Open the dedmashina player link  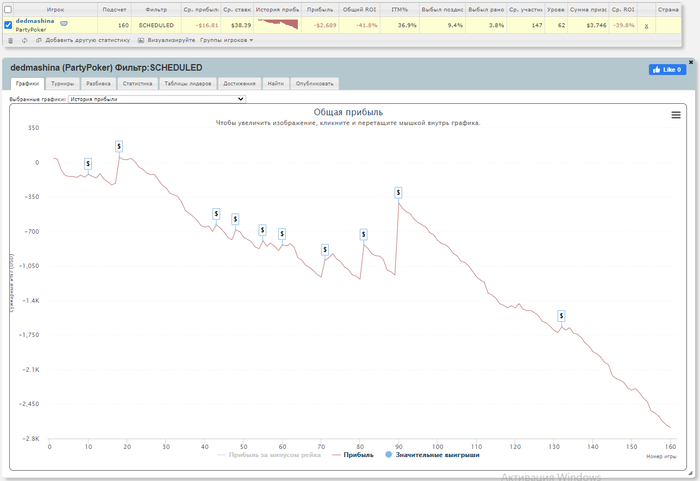pos(35,21)
